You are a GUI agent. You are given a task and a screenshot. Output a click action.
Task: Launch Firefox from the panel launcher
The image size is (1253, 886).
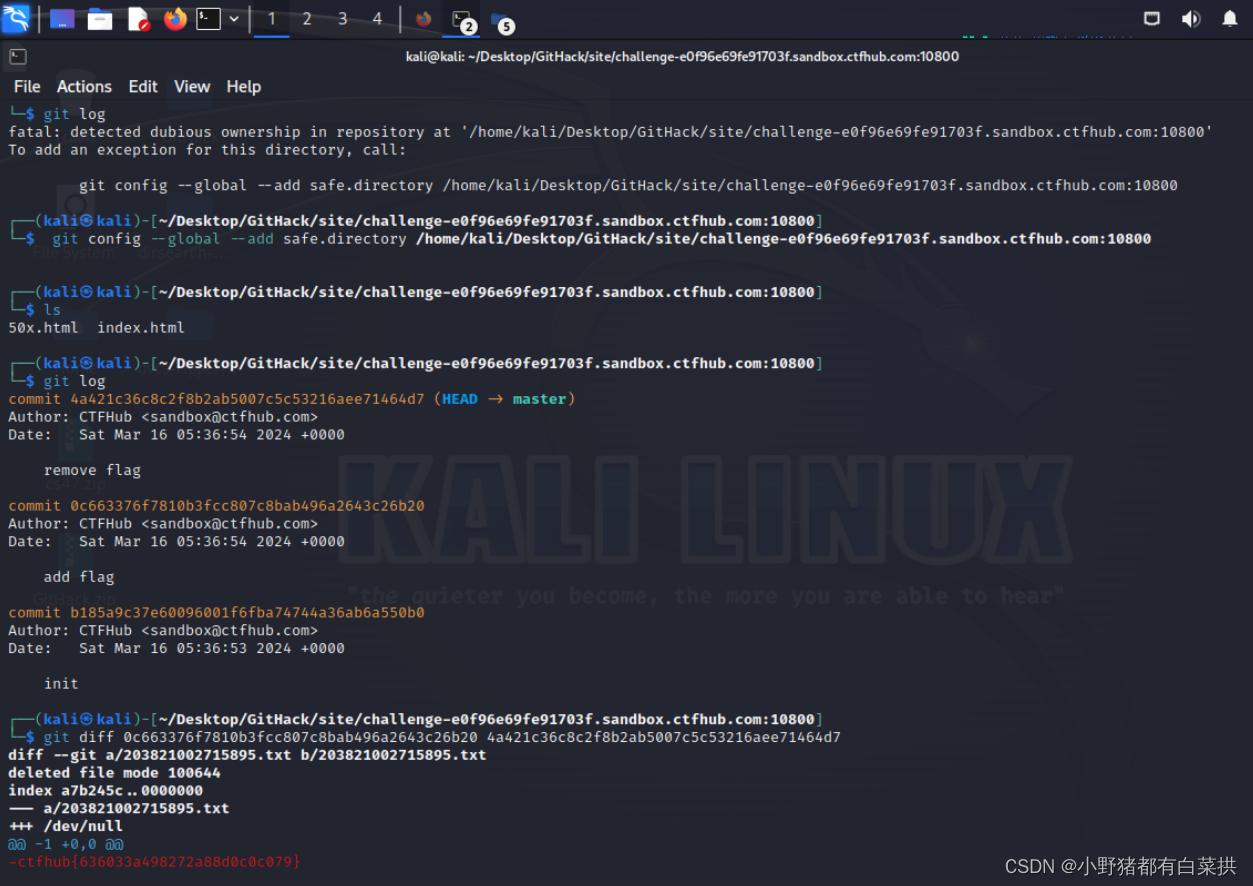pyautogui.click(x=175, y=18)
